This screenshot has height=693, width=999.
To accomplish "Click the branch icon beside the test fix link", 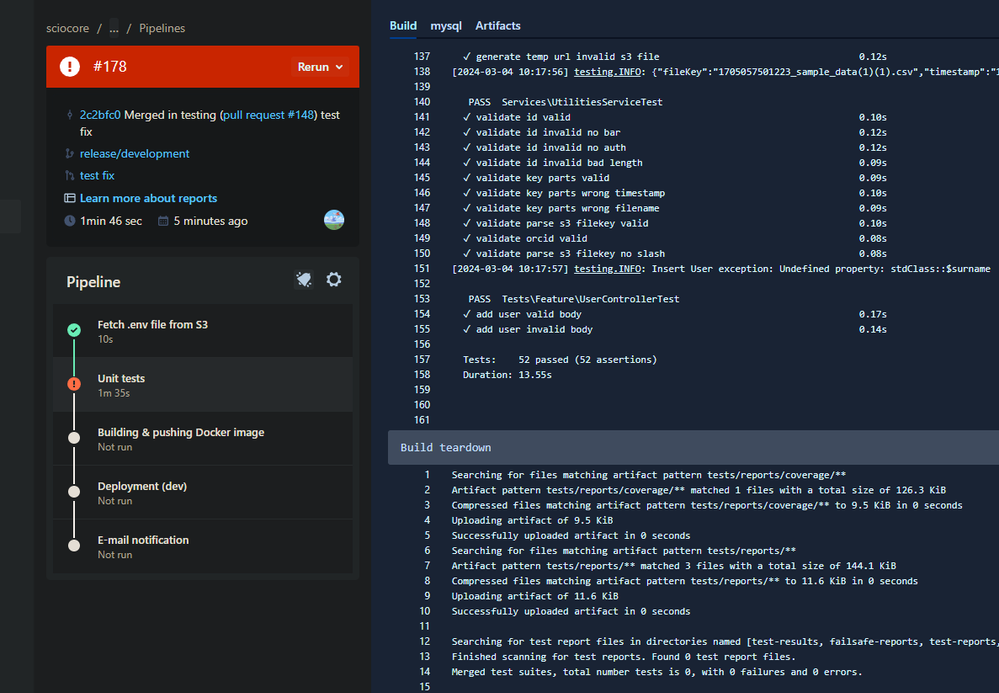I will [x=69, y=175].
